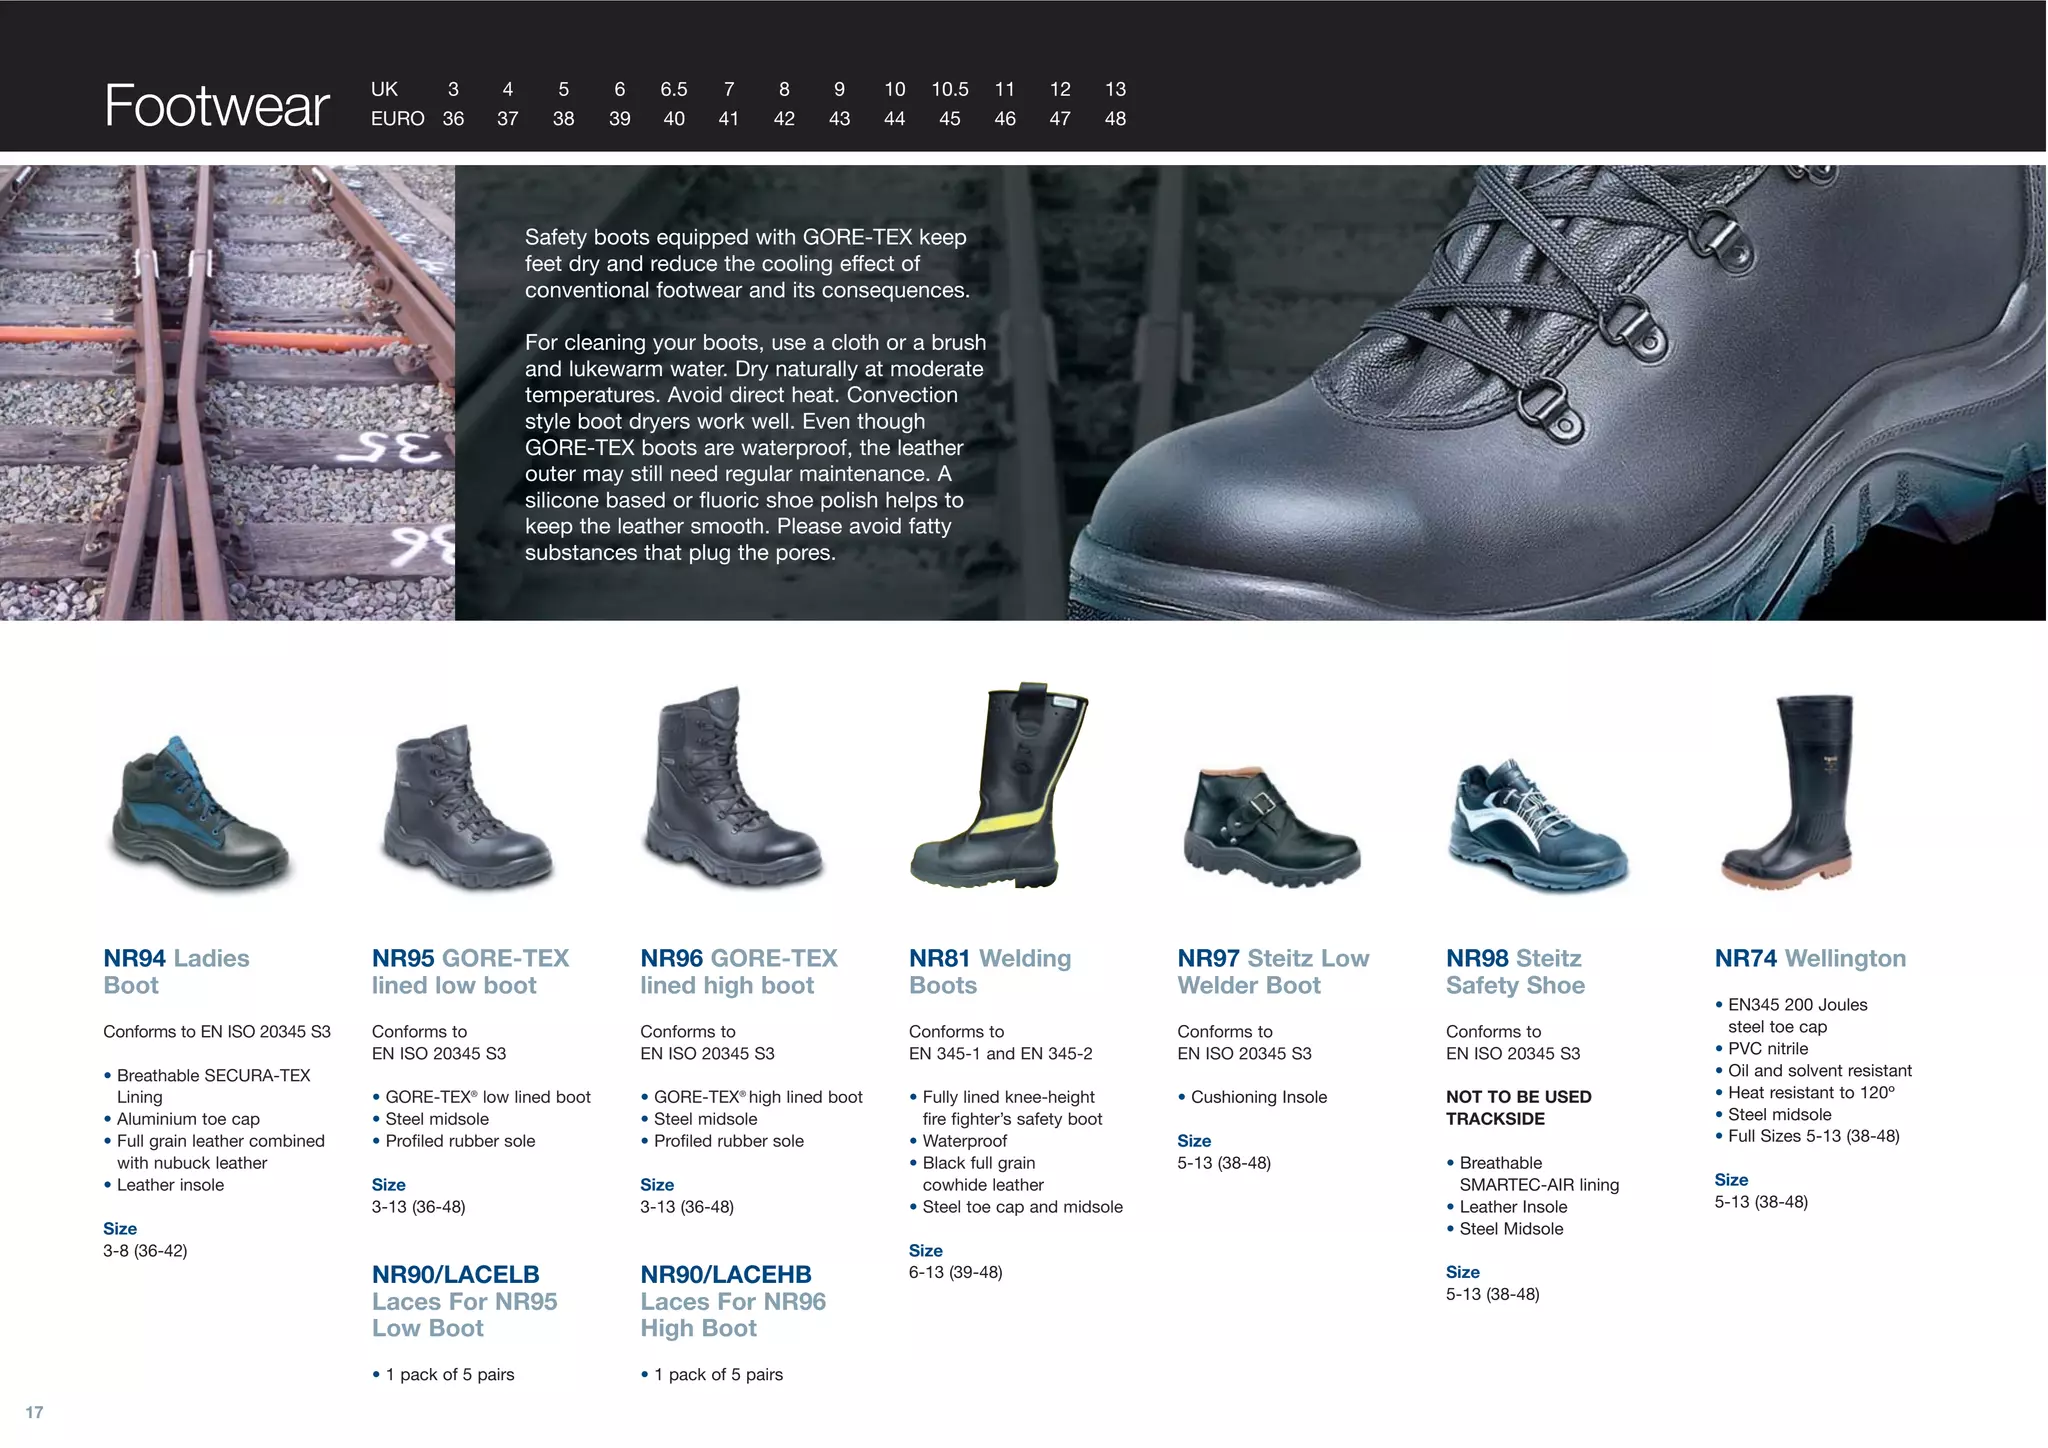This screenshot has height=1448, width=2048.
Task: Click the NR95 GORE-TEX low boot image
Action: (x=466, y=810)
